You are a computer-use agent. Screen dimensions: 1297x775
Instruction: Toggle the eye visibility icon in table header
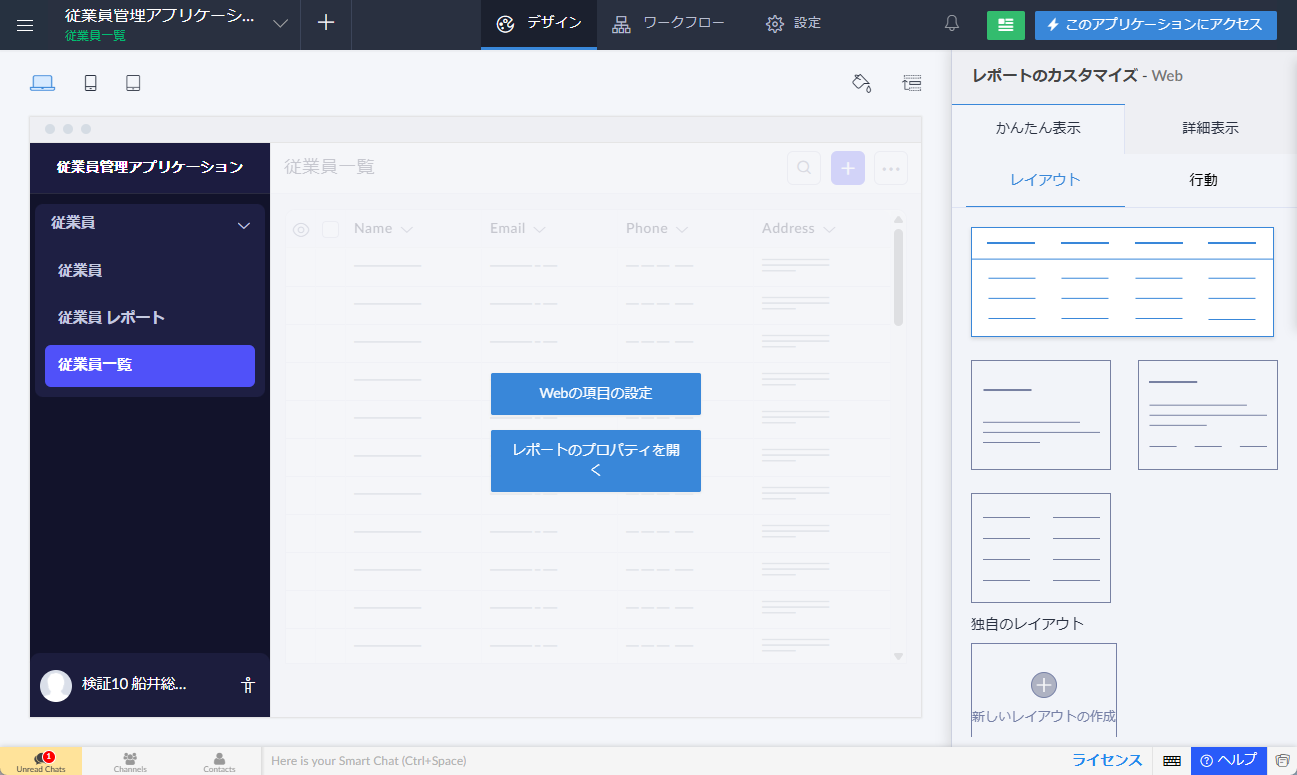pyautogui.click(x=301, y=230)
